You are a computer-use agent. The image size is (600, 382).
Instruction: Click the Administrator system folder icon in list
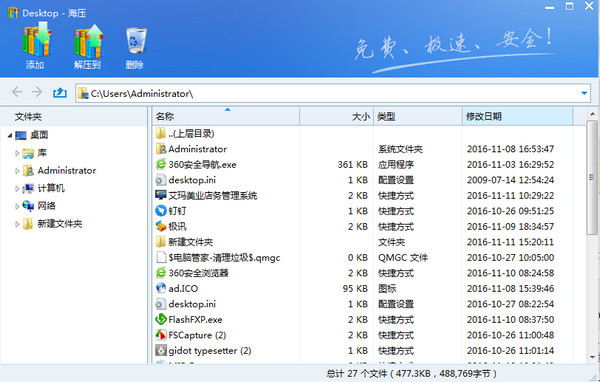161,149
